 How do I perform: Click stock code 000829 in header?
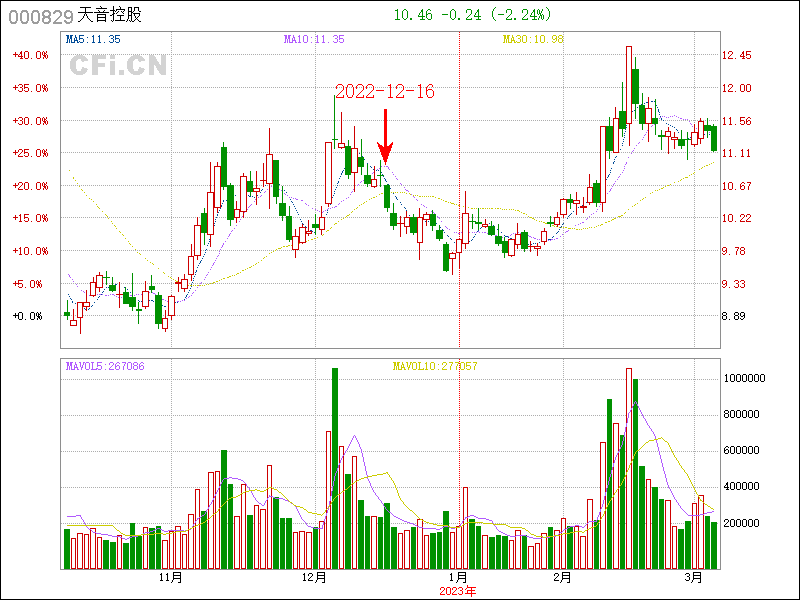tap(40, 17)
